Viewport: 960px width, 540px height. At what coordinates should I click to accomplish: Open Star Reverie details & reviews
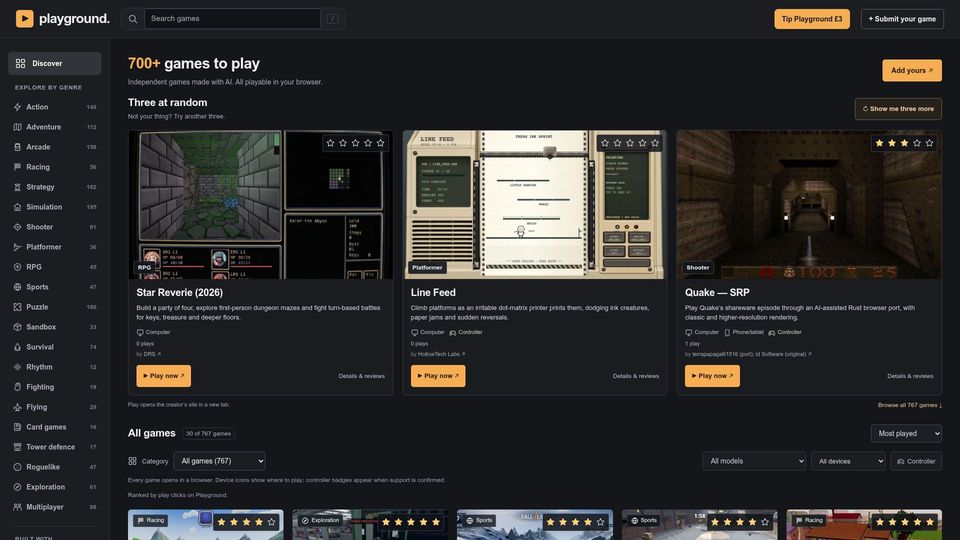click(362, 376)
